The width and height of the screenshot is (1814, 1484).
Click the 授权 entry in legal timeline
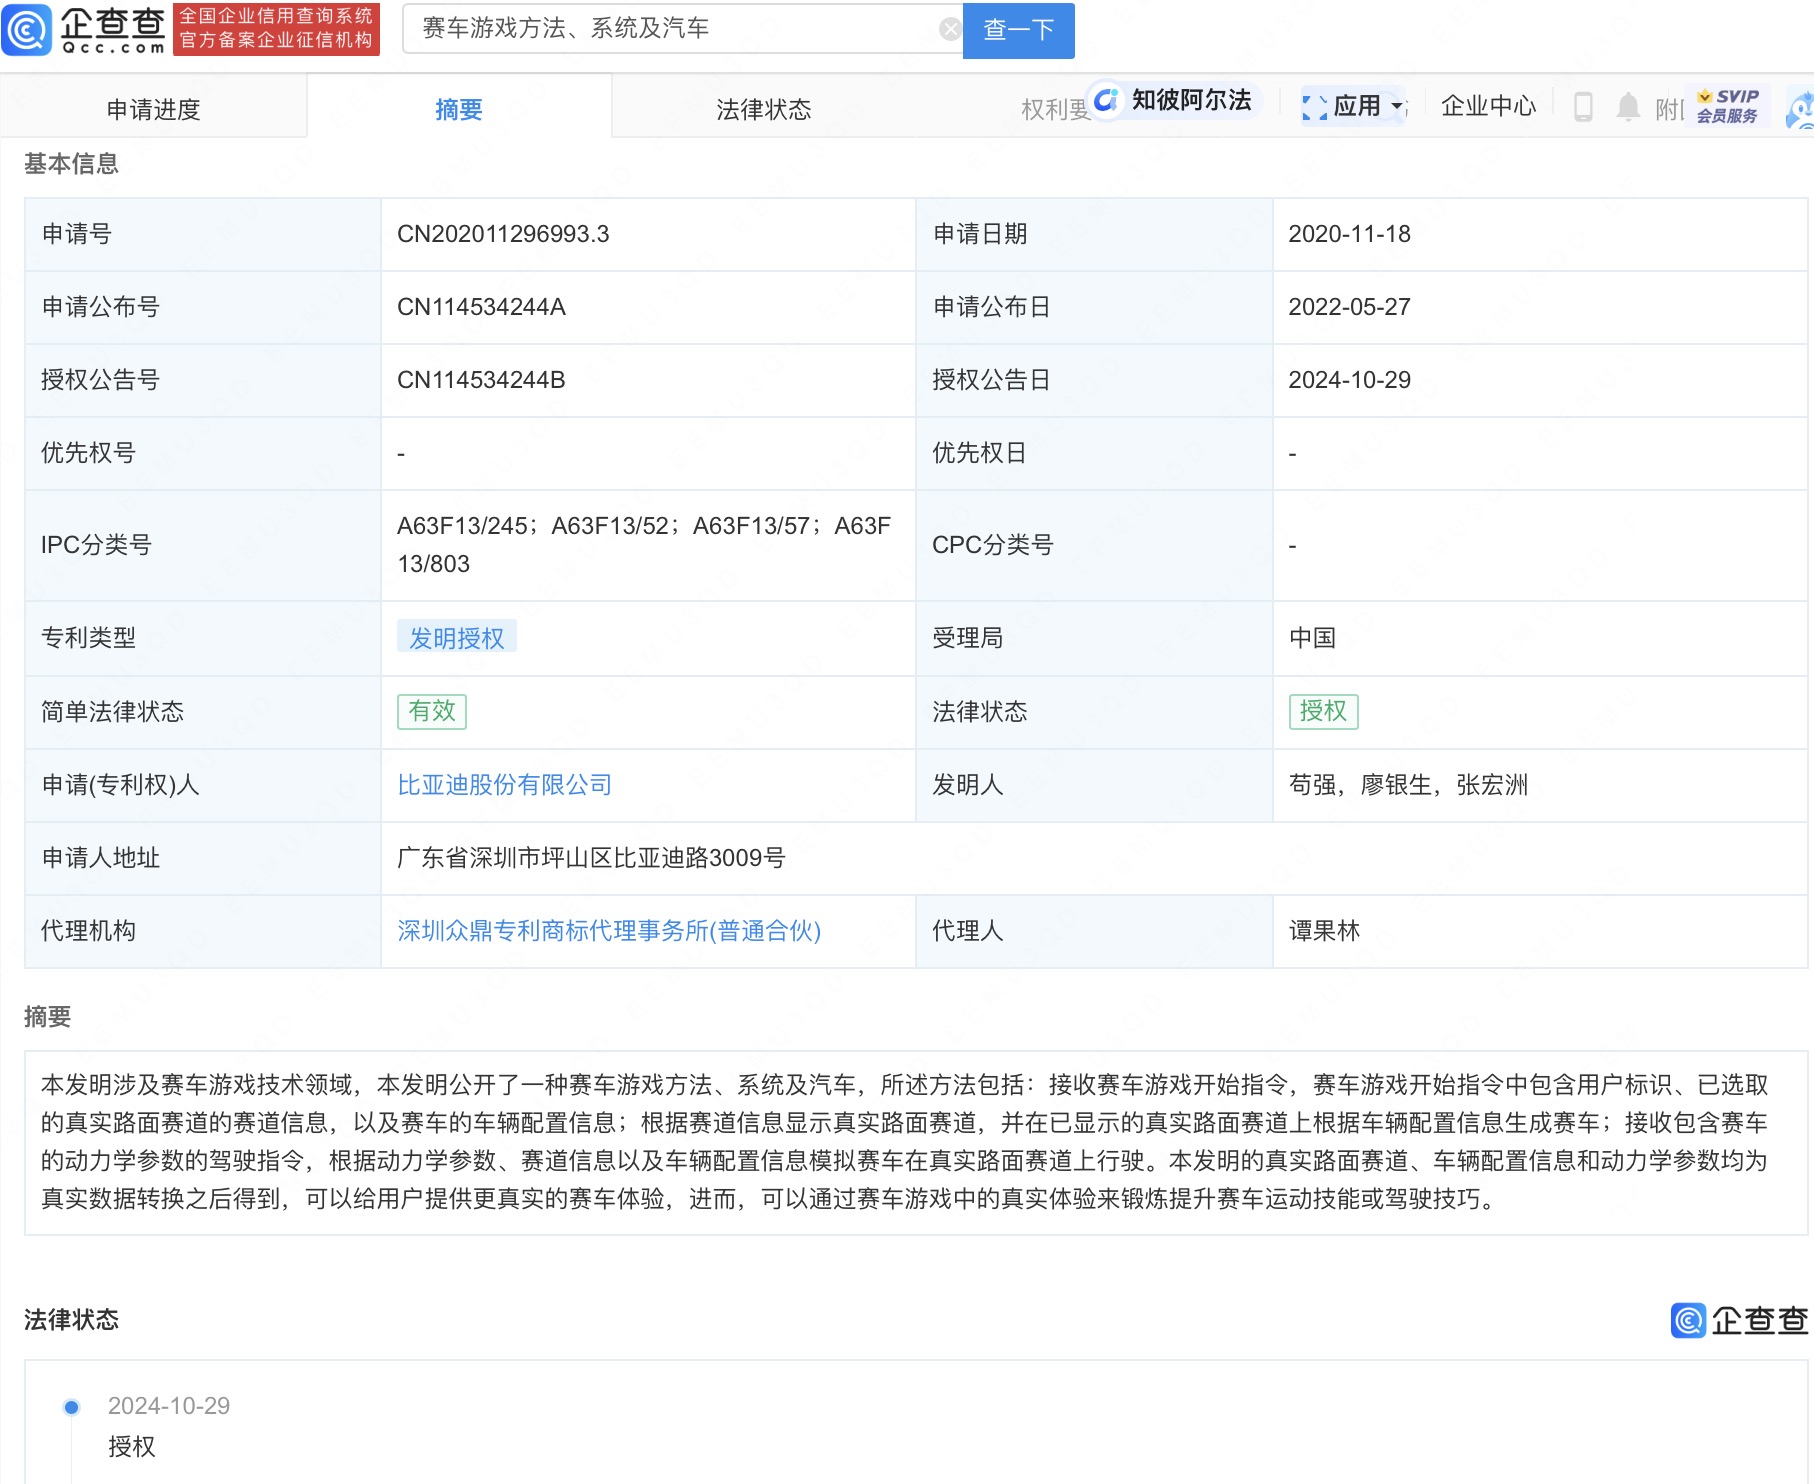132,1447
